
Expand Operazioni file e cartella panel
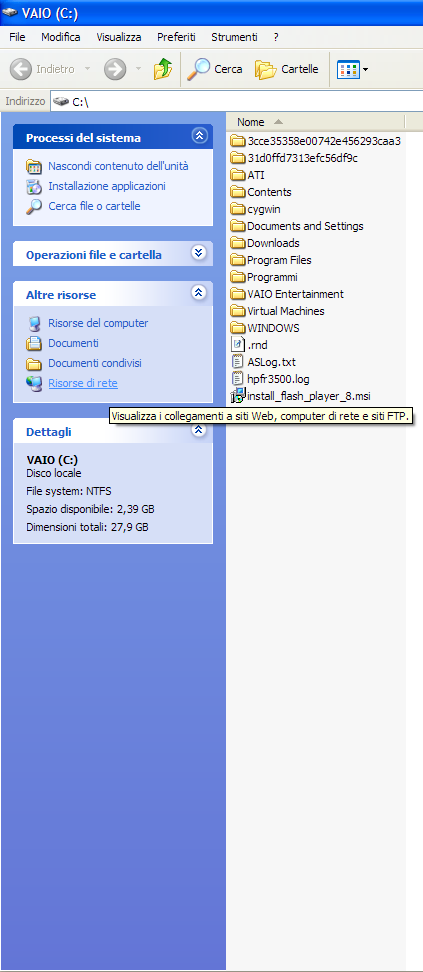(198, 252)
